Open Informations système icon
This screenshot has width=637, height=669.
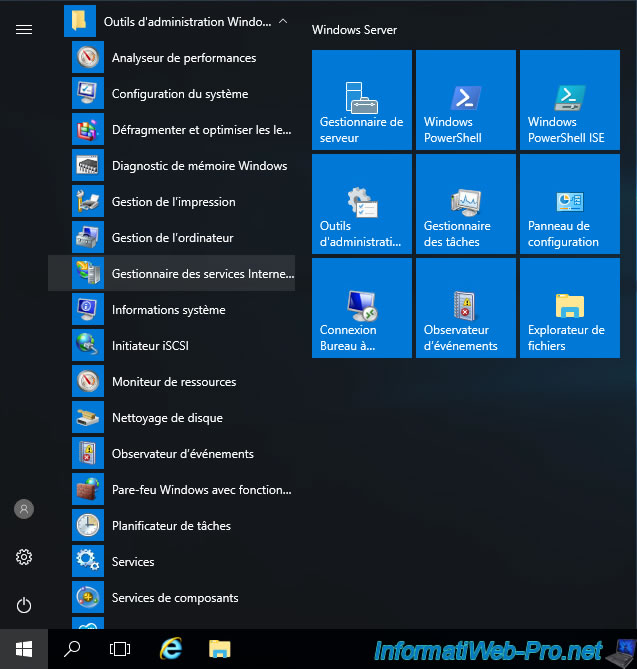click(88, 309)
